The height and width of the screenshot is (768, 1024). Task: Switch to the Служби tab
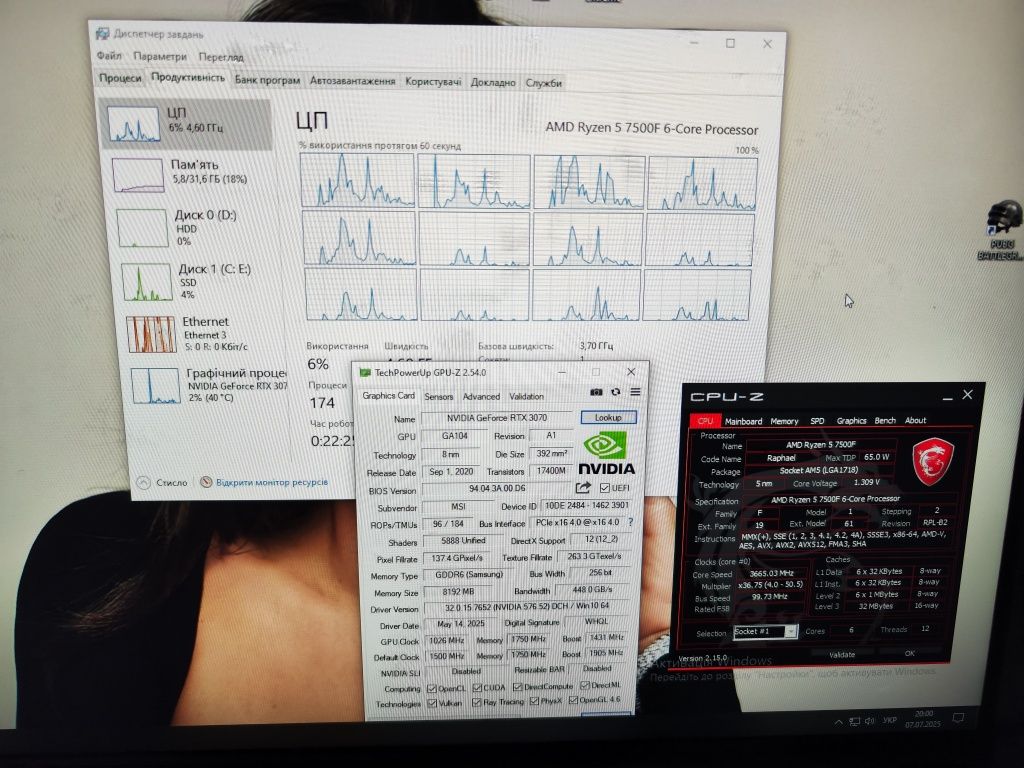click(x=543, y=83)
